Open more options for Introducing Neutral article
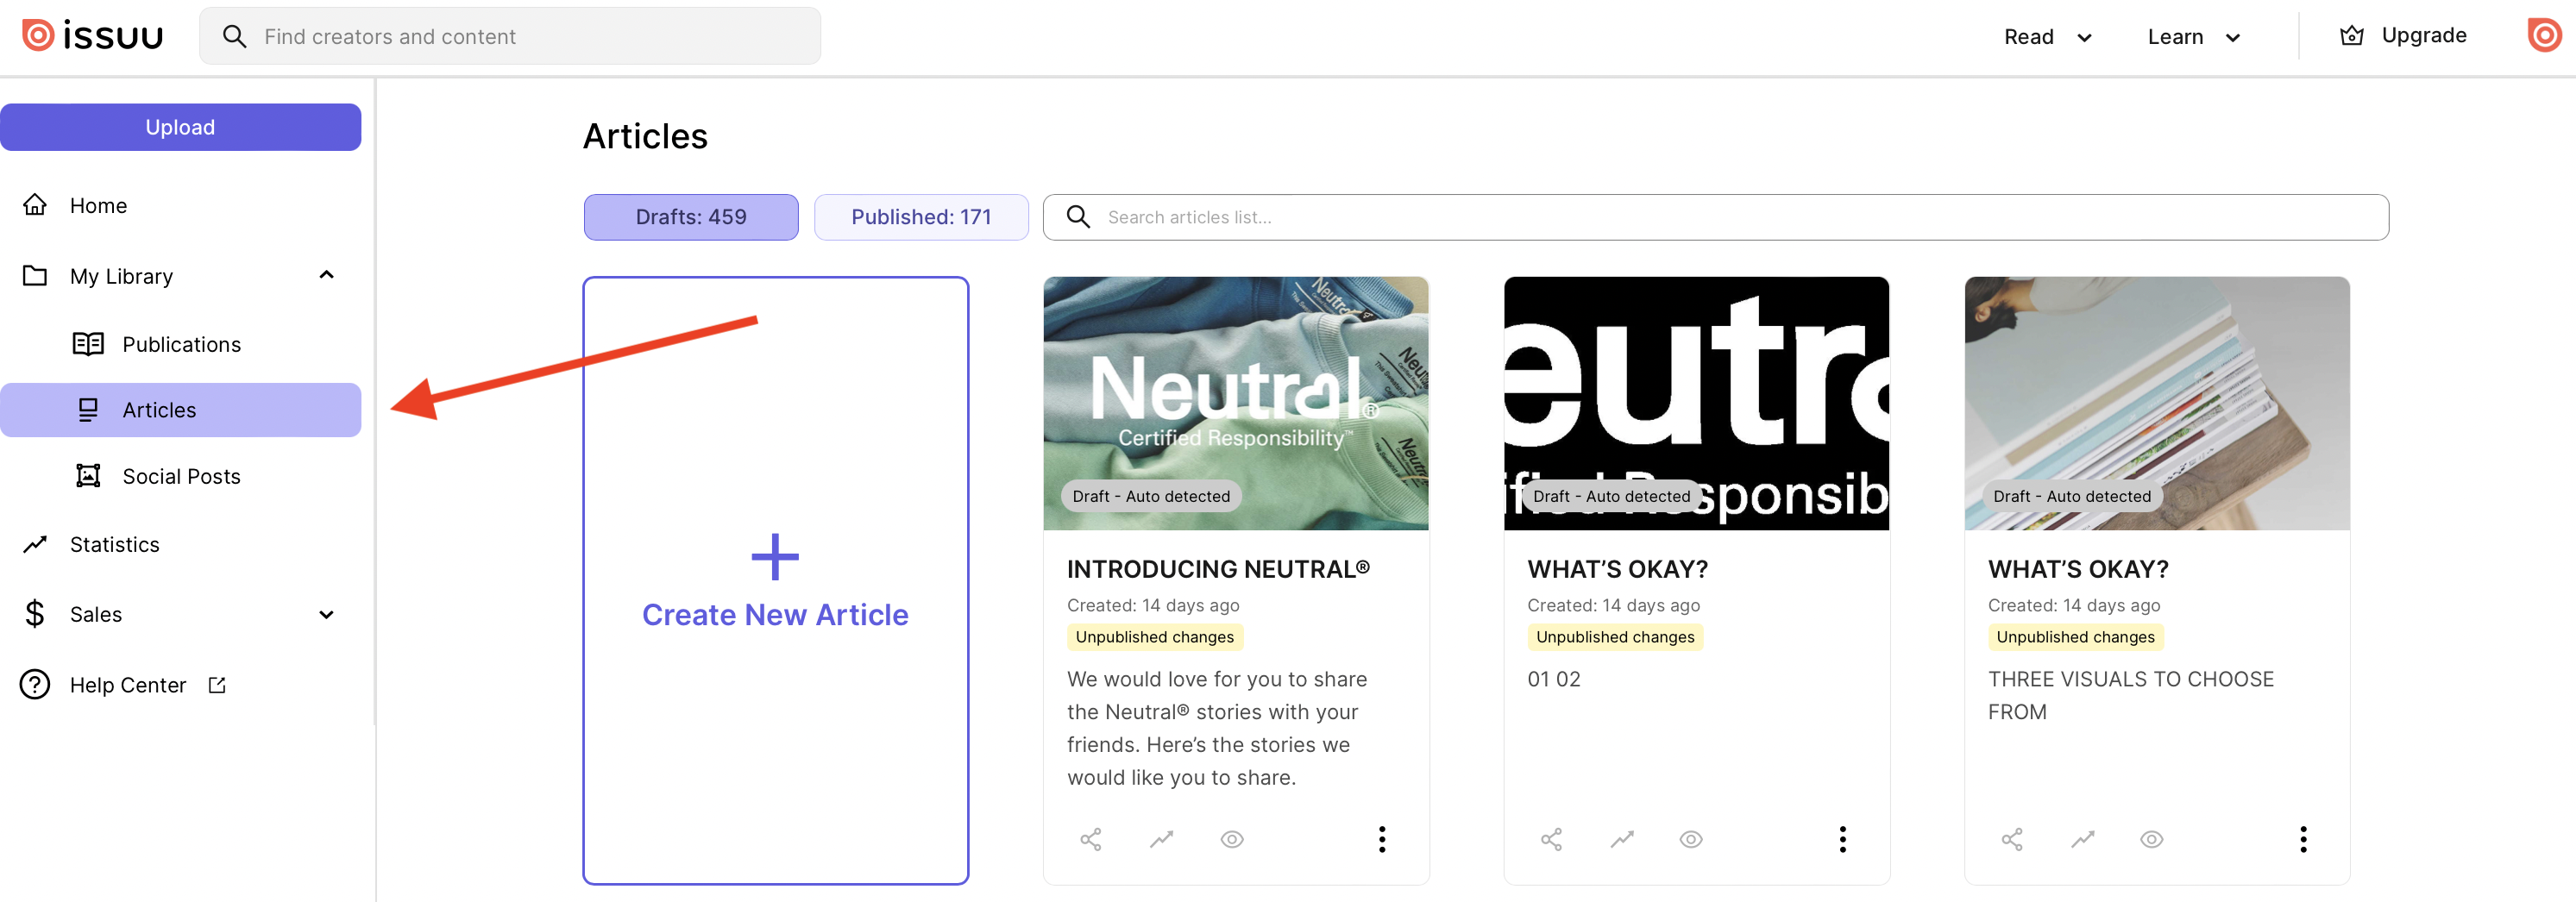2576x902 pixels. [1382, 840]
